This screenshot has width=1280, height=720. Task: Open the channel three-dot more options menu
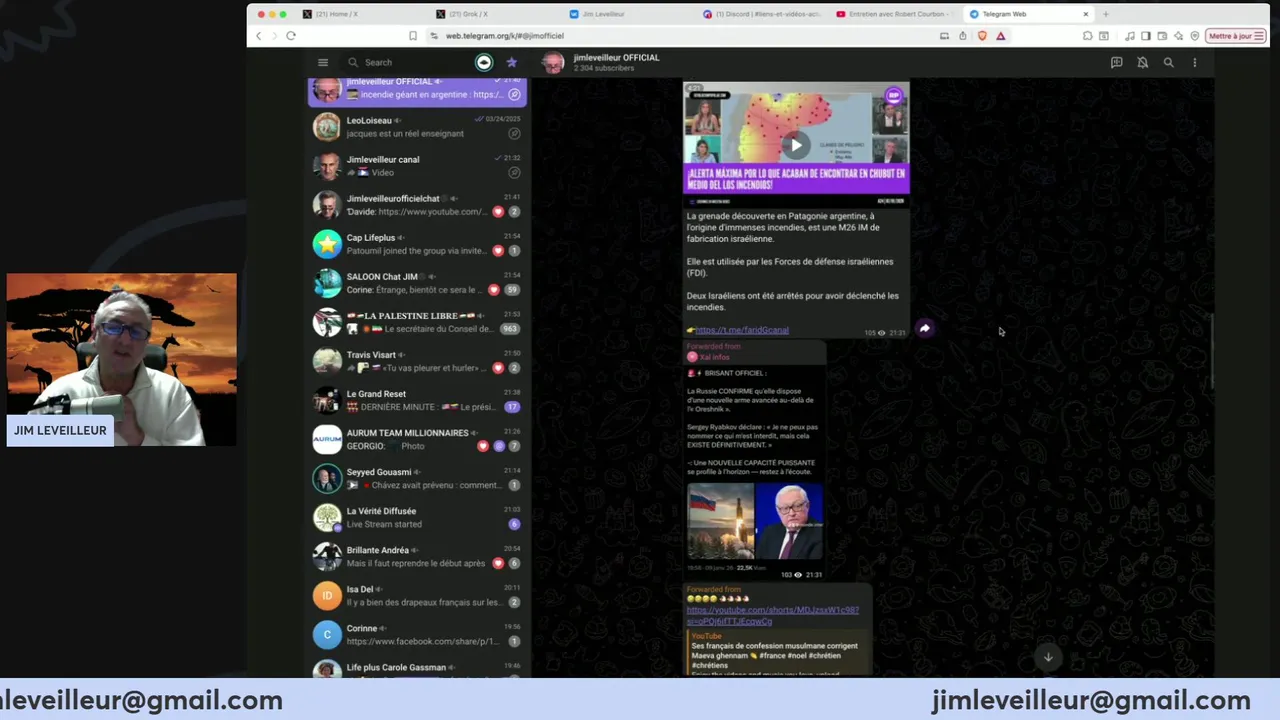(1194, 62)
